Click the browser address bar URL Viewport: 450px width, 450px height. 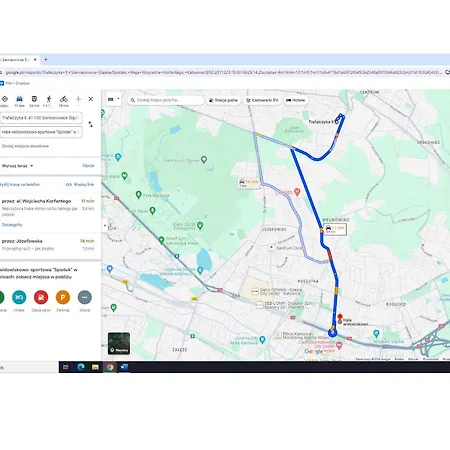click(x=223, y=72)
